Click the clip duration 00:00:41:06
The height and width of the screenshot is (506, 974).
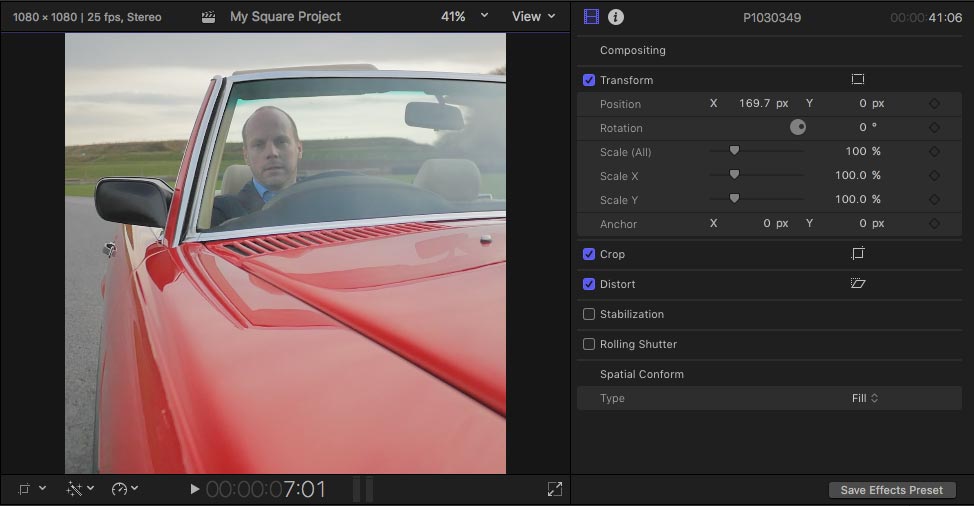pos(926,18)
